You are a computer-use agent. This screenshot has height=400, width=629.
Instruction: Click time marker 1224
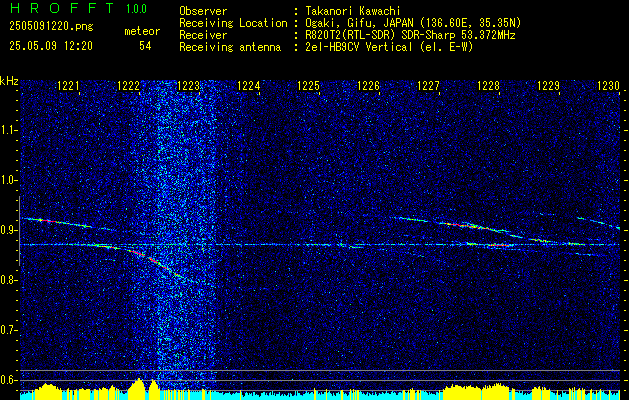point(248,85)
